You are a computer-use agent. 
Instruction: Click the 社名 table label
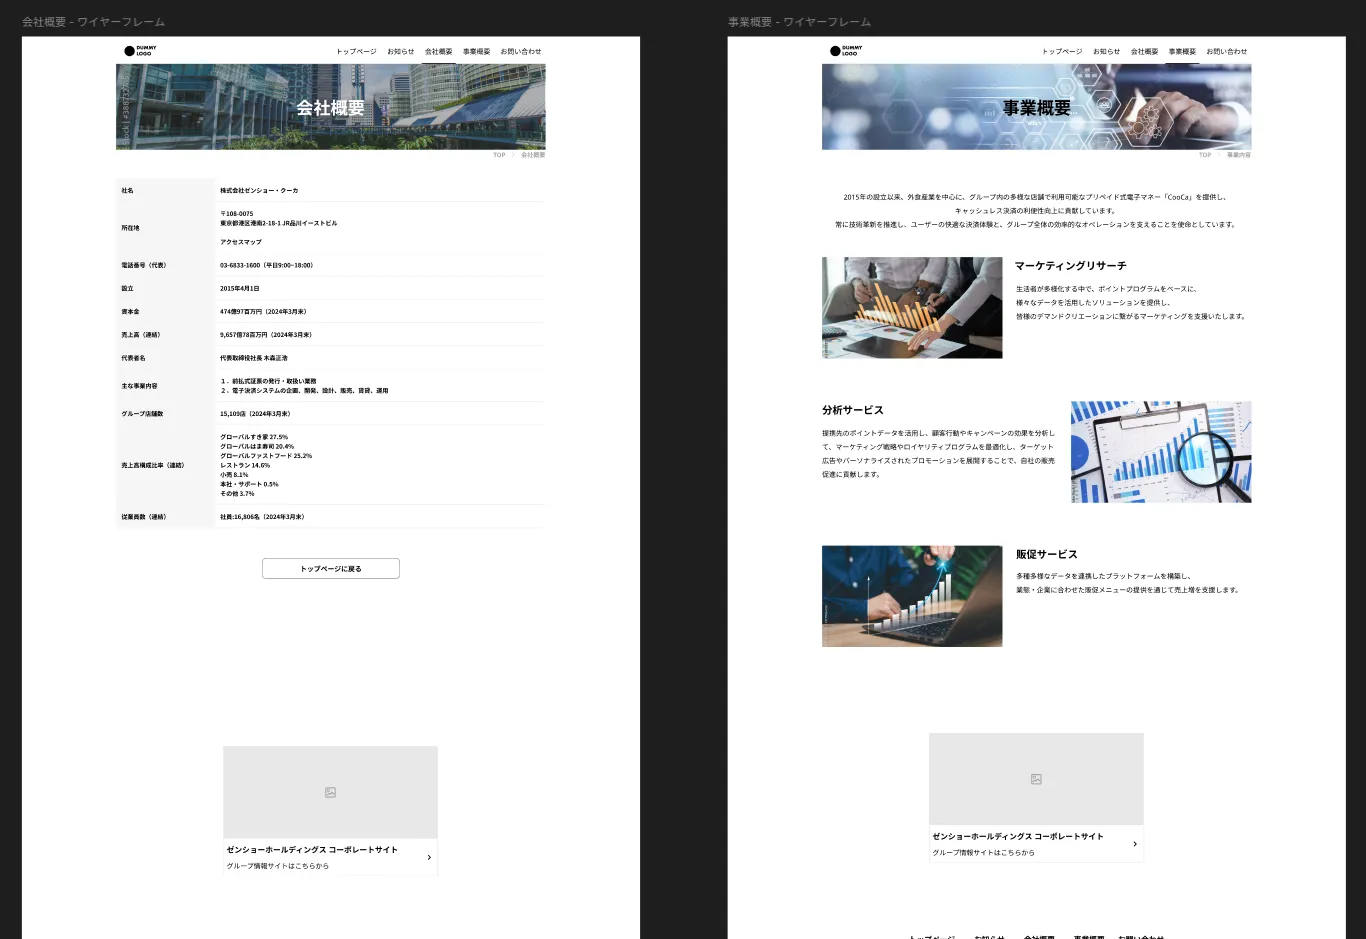(x=127, y=190)
